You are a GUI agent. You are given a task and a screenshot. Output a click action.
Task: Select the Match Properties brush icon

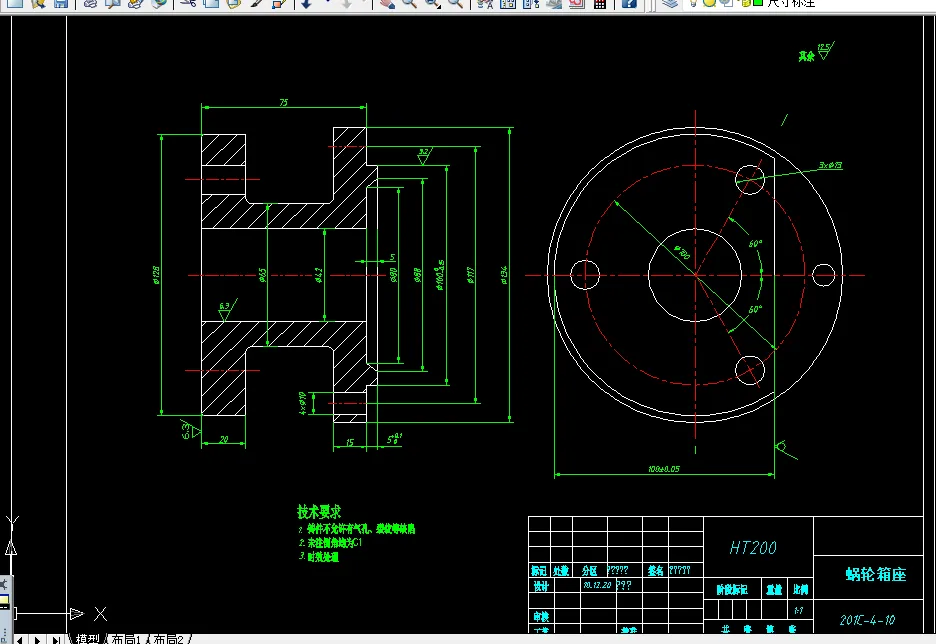pos(256,4)
